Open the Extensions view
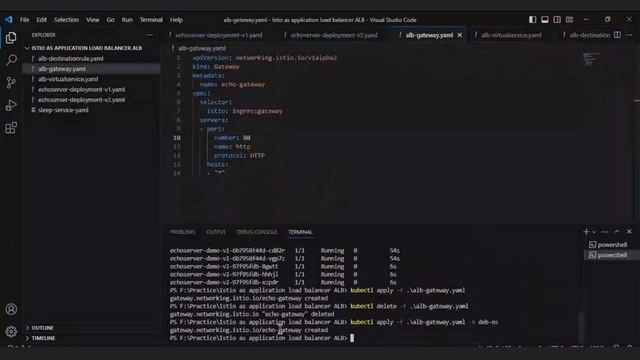Screen dimensions: 640x360 coord(11,128)
